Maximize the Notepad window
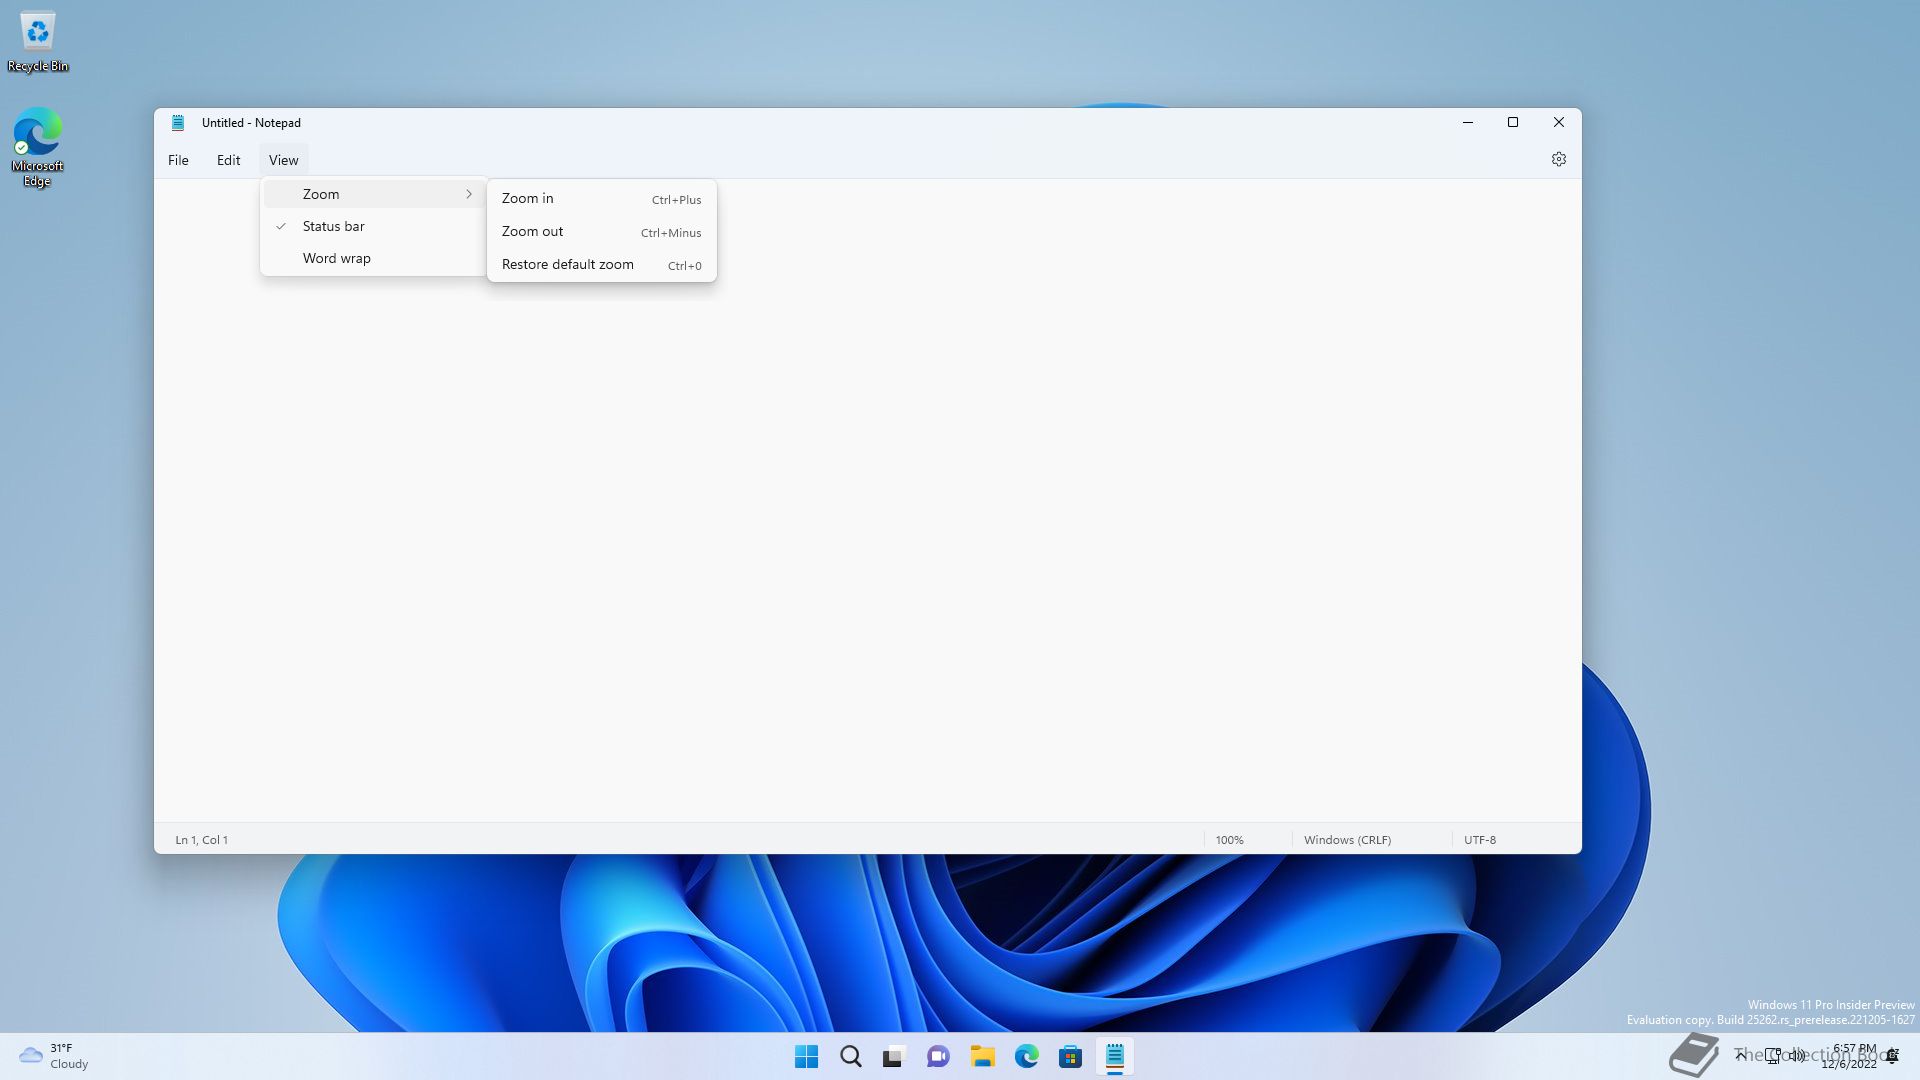1920x1080 pixels. click(x=1513, y=122)
